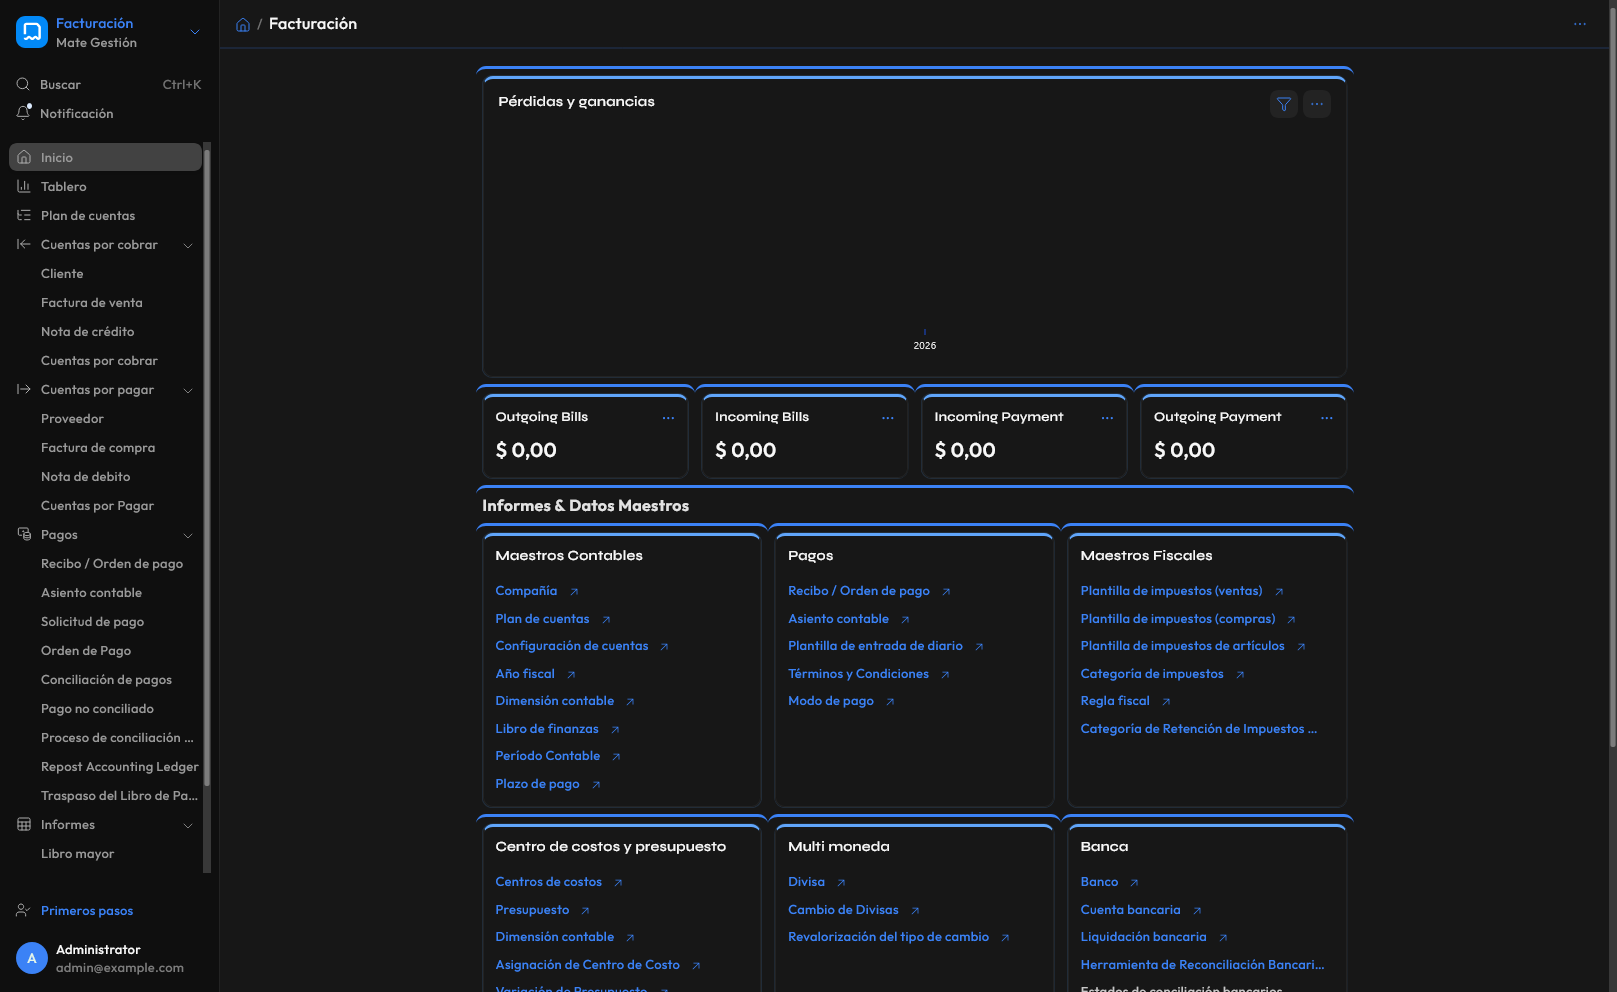
Task: Open Plantilla de entrada de diario link
Action: (875, 646)
